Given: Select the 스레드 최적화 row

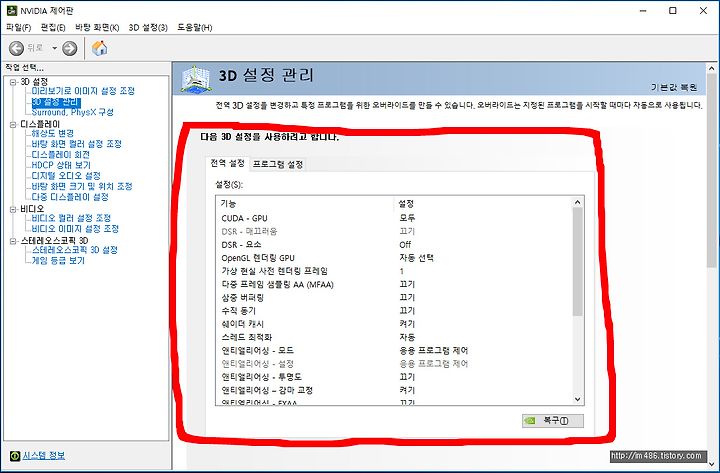Looking at the screenshot, I should click(394, 338).
